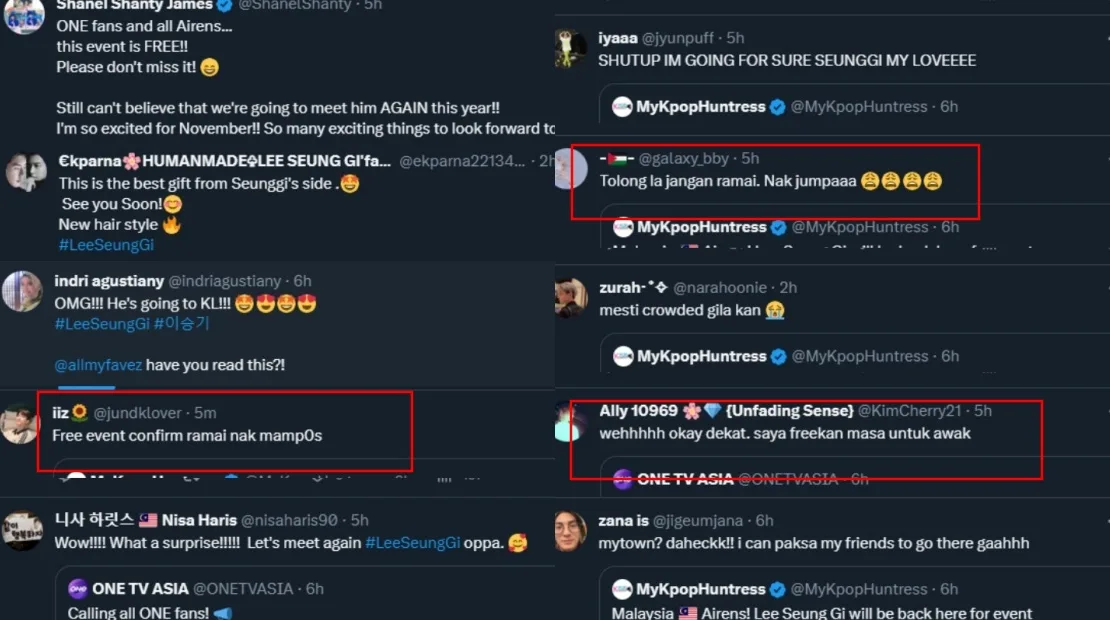Open indri agustiany's profile picture
Image resolution: width=1110 pixels, height=620 pixels.
coord(22,291)
